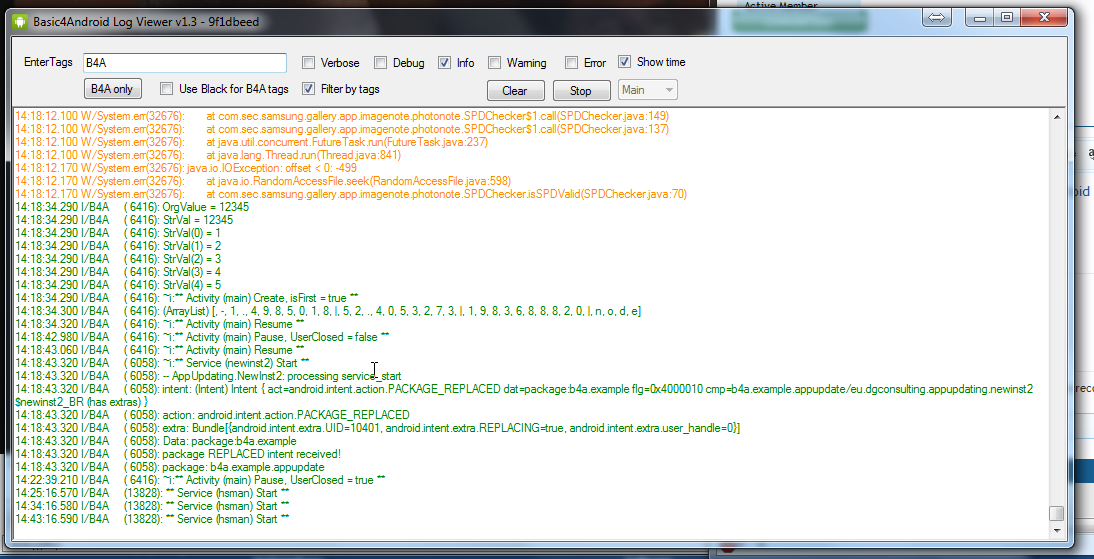Turn off Filter by tags
1094x559 pixels.
coord(309,89)
